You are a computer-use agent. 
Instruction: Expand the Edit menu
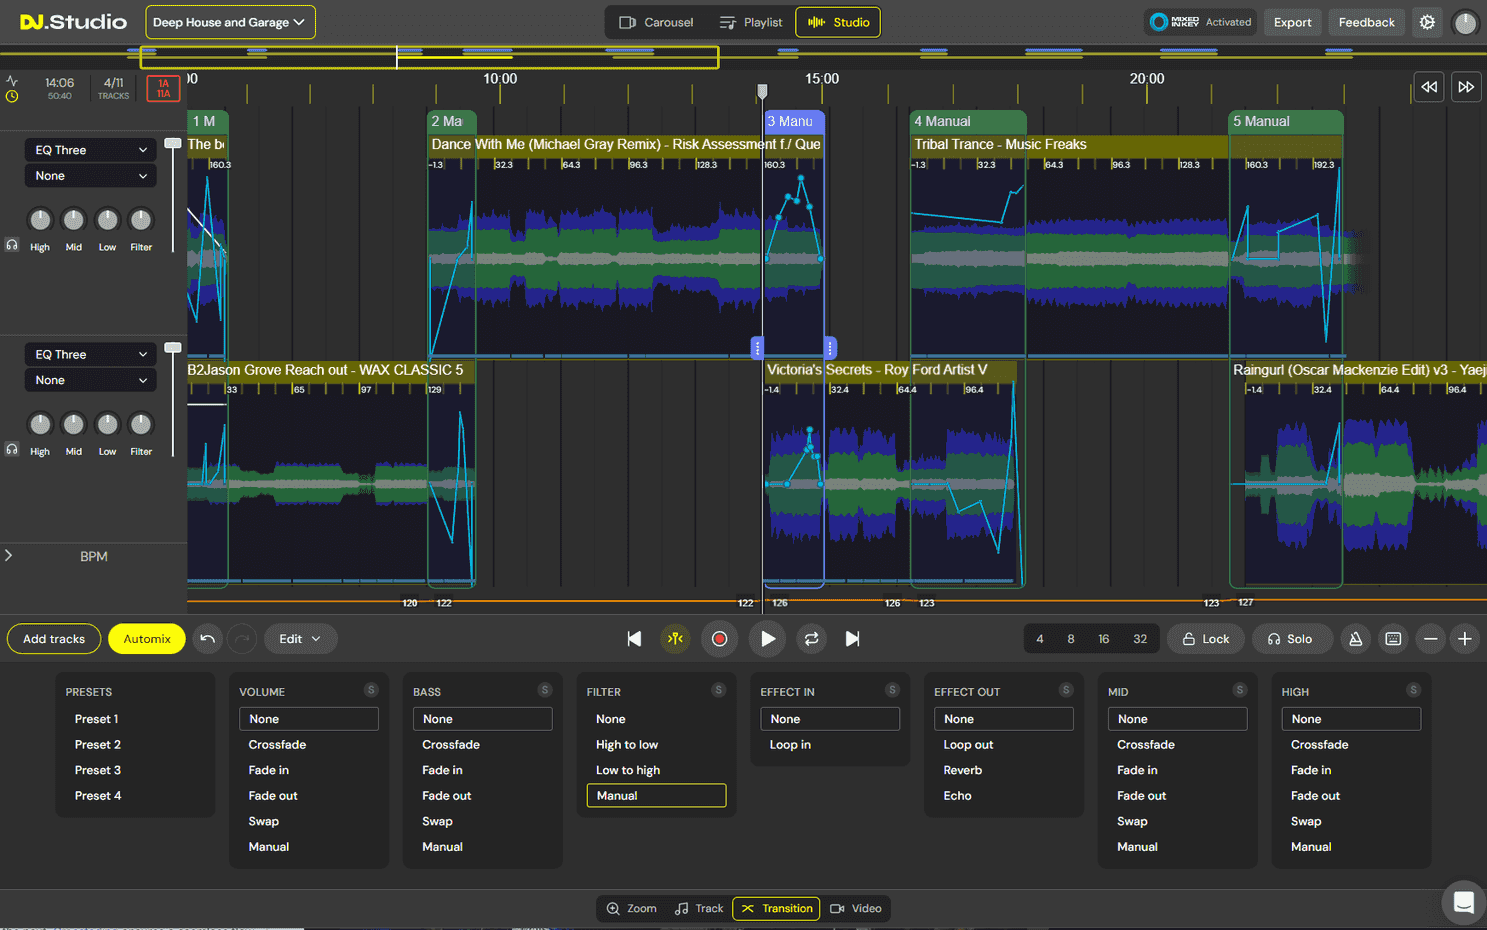(300, 638)
